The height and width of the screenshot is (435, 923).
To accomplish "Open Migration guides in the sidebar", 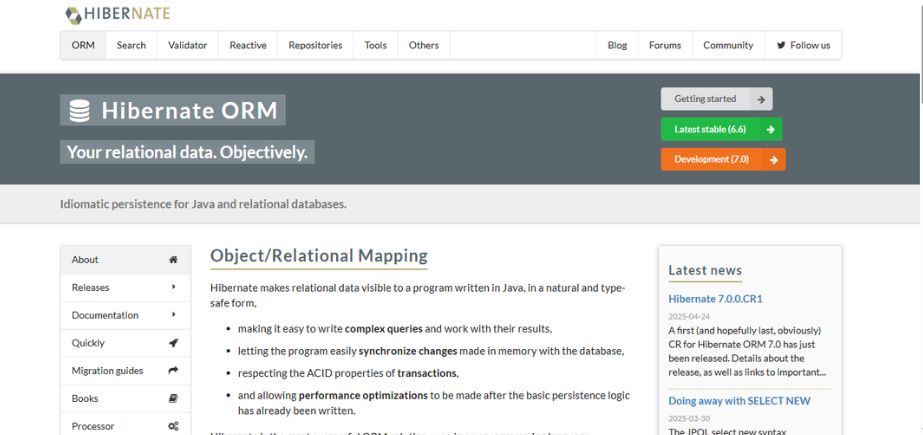I will (125, 371).
